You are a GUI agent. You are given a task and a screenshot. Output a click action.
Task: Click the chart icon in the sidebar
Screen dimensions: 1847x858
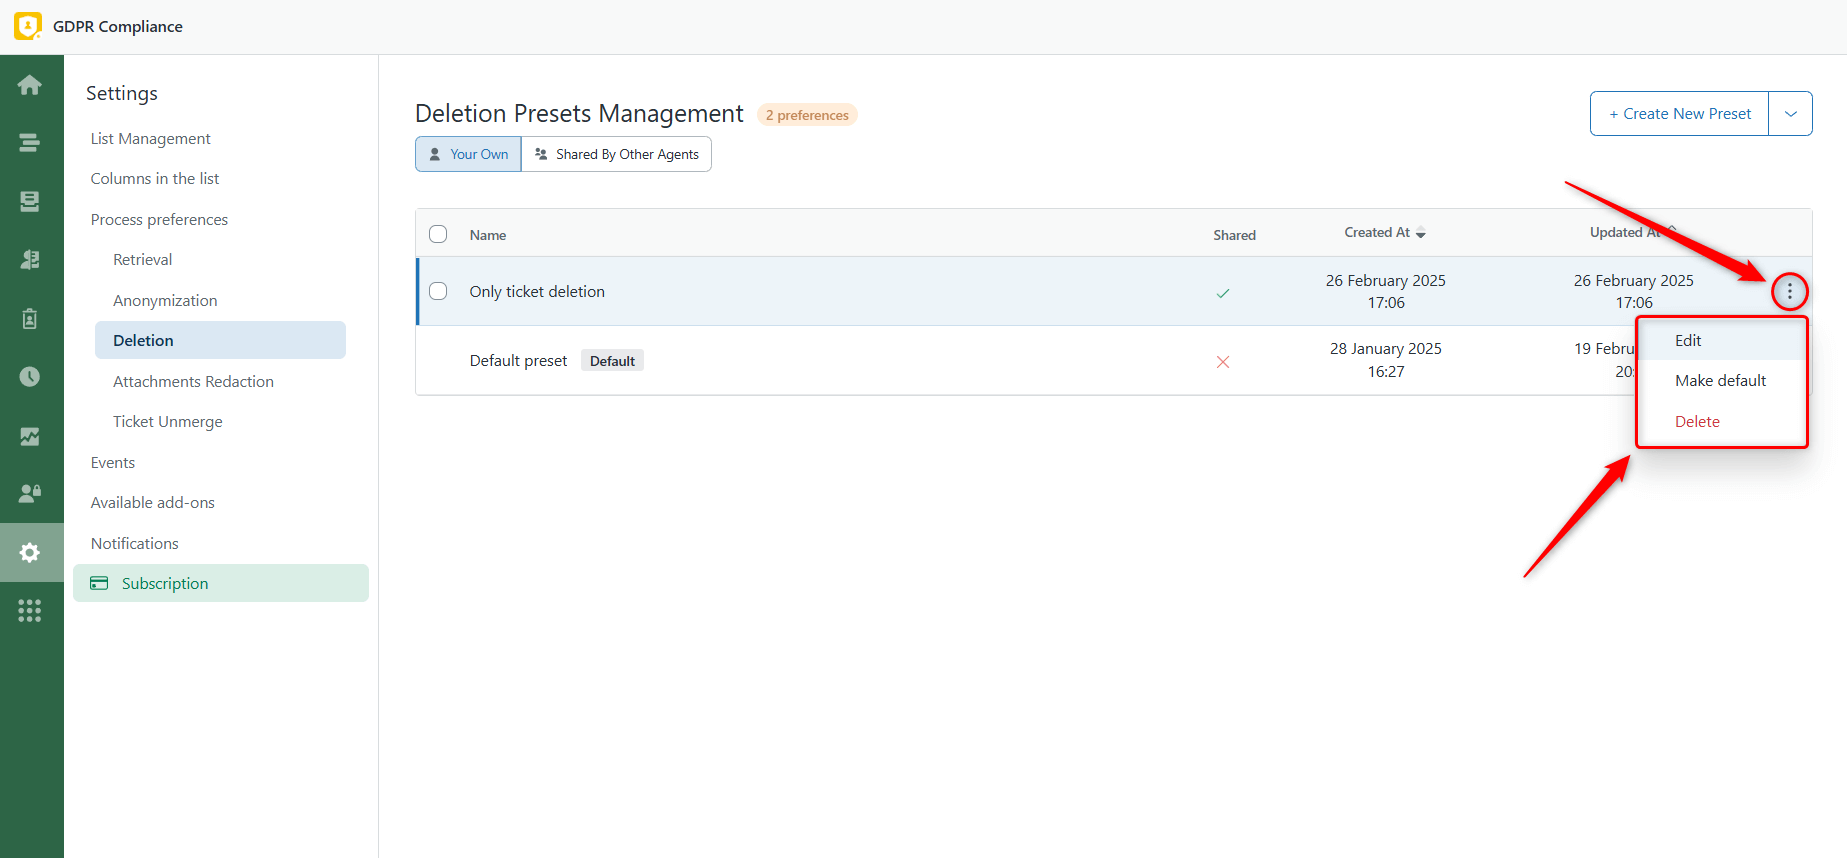pos(30,436)
